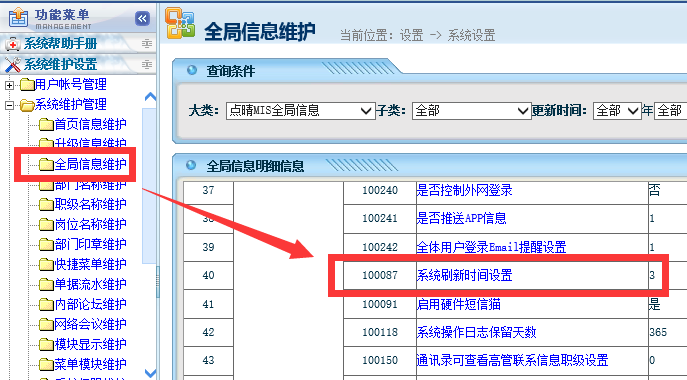Toggle the 系统维护设置 section collapse button
The image size is (687, 380).
coord(146,65)
